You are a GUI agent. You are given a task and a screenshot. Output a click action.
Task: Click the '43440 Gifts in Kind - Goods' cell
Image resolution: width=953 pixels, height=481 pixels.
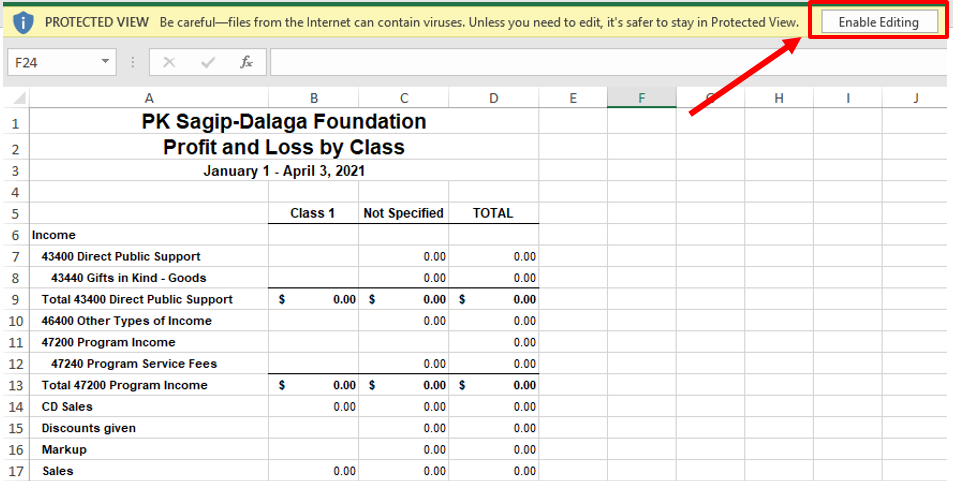pos(149,278)
